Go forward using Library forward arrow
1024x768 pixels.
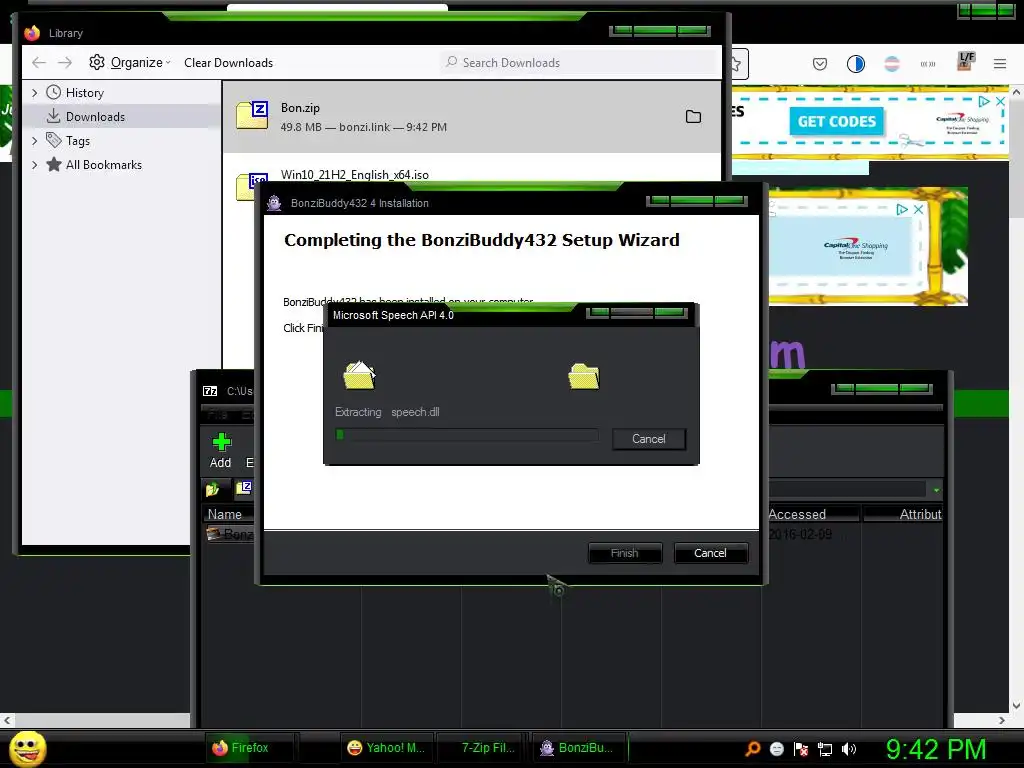[x=65, y=62]
